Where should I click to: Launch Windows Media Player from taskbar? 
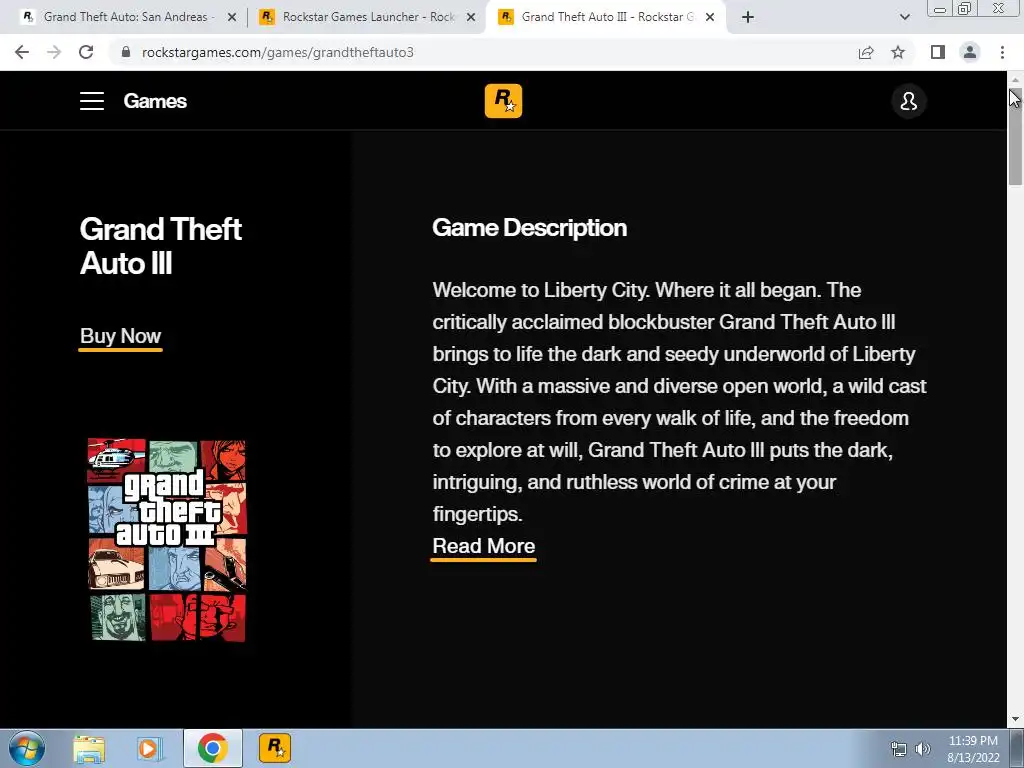(x=150, y=748)
